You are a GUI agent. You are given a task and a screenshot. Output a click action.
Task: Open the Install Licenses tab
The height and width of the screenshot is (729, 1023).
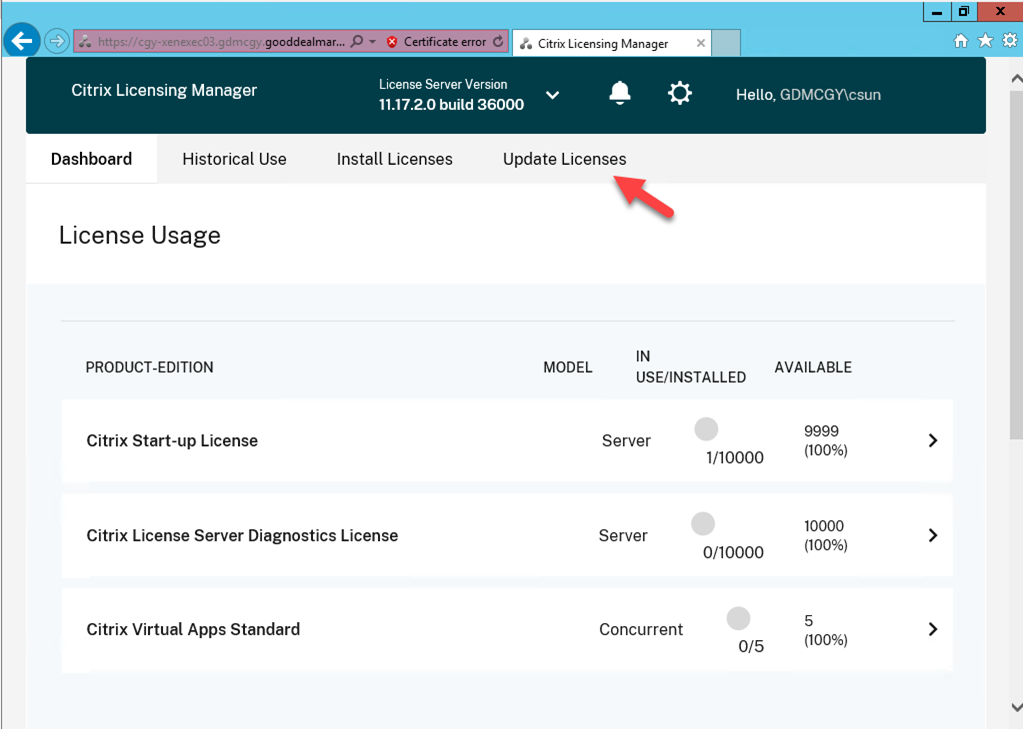394,159
